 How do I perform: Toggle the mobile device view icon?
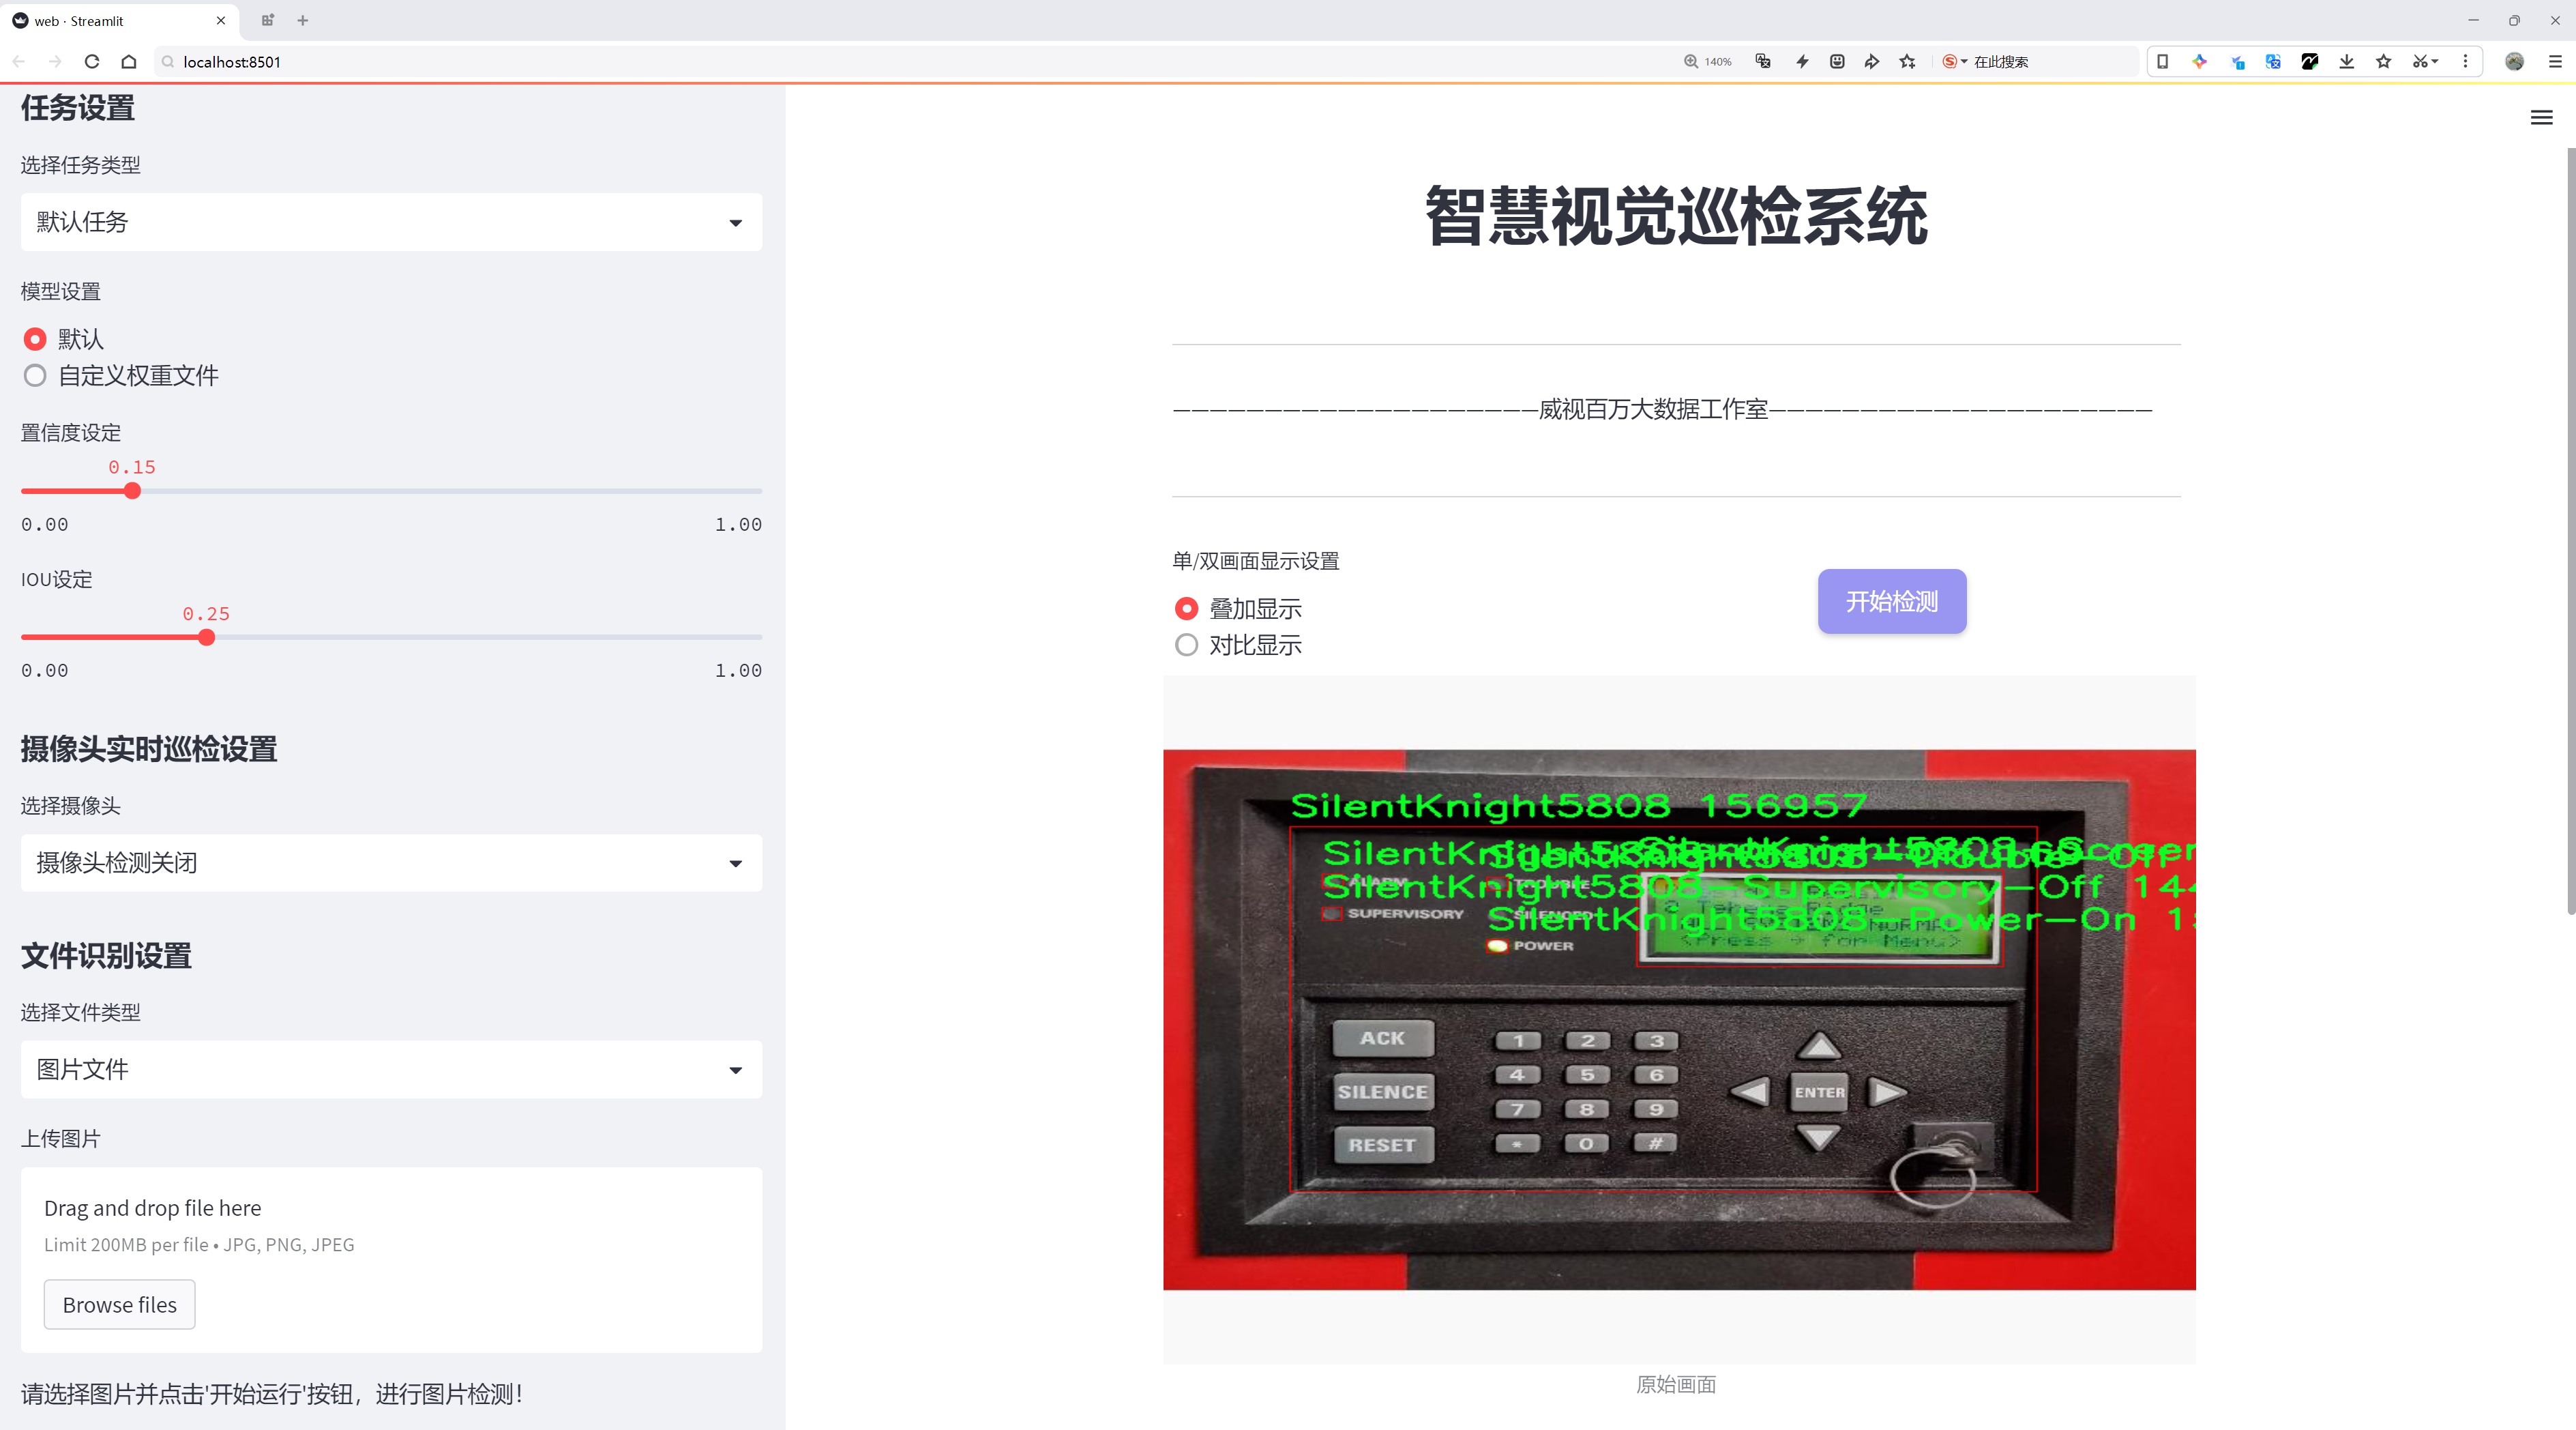click(x=2162, y=61)
